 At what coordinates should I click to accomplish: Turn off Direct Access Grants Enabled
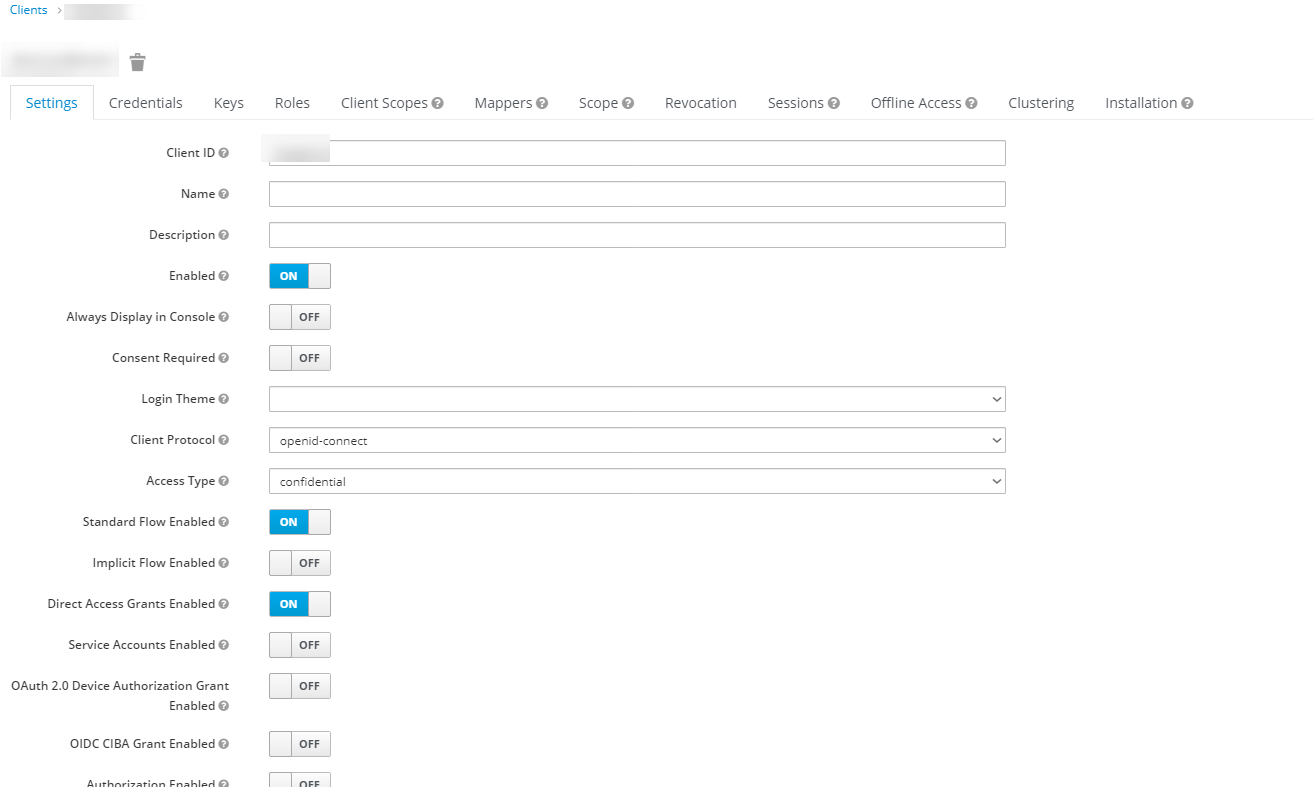300,604
